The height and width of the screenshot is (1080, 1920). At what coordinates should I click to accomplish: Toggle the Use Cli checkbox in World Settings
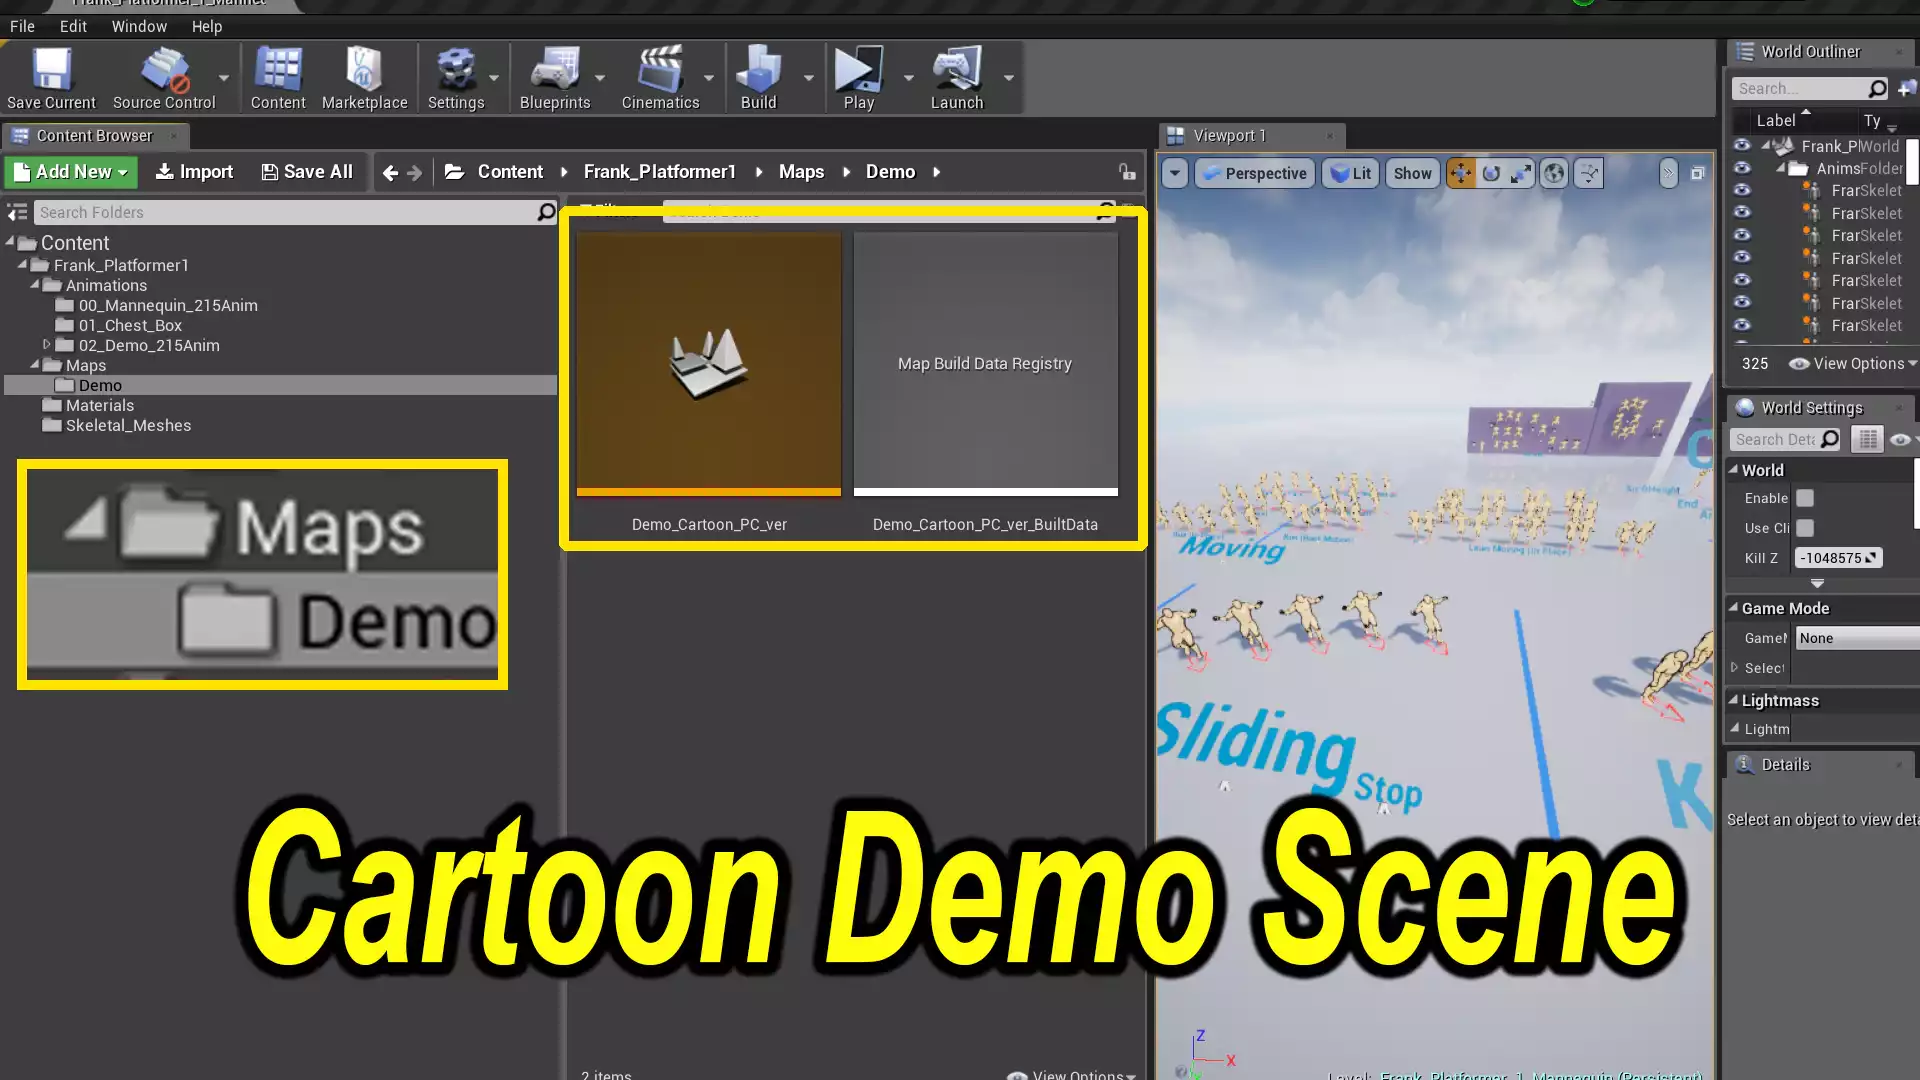[1805, 528]
